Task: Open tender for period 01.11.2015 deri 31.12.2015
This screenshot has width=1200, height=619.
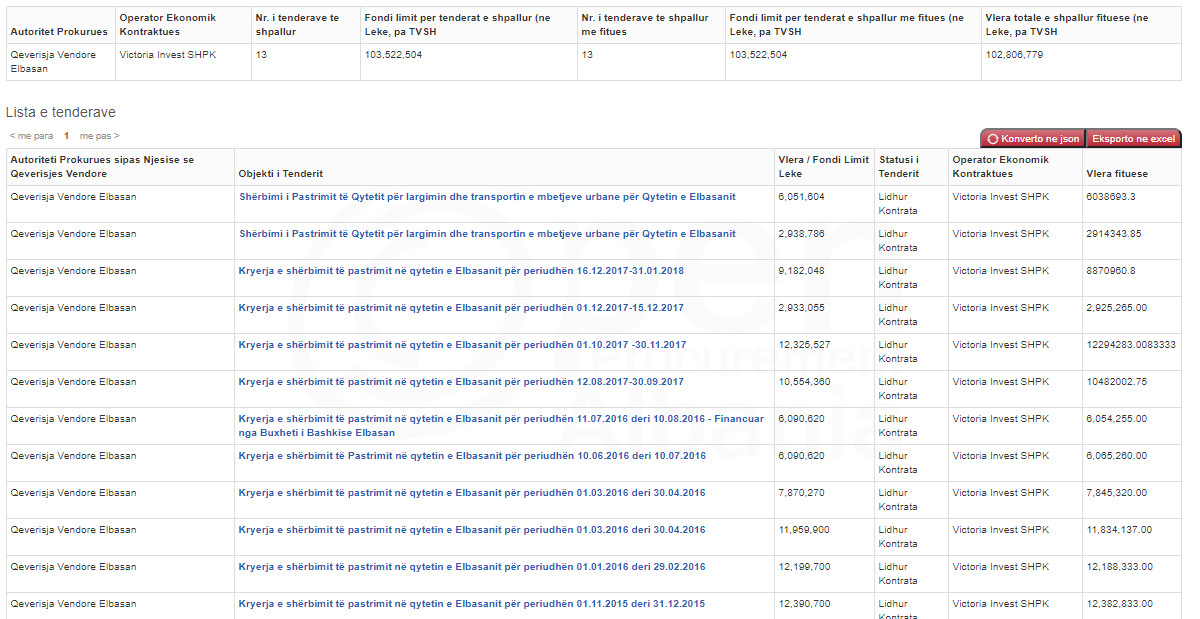Action: click(472, 604)
